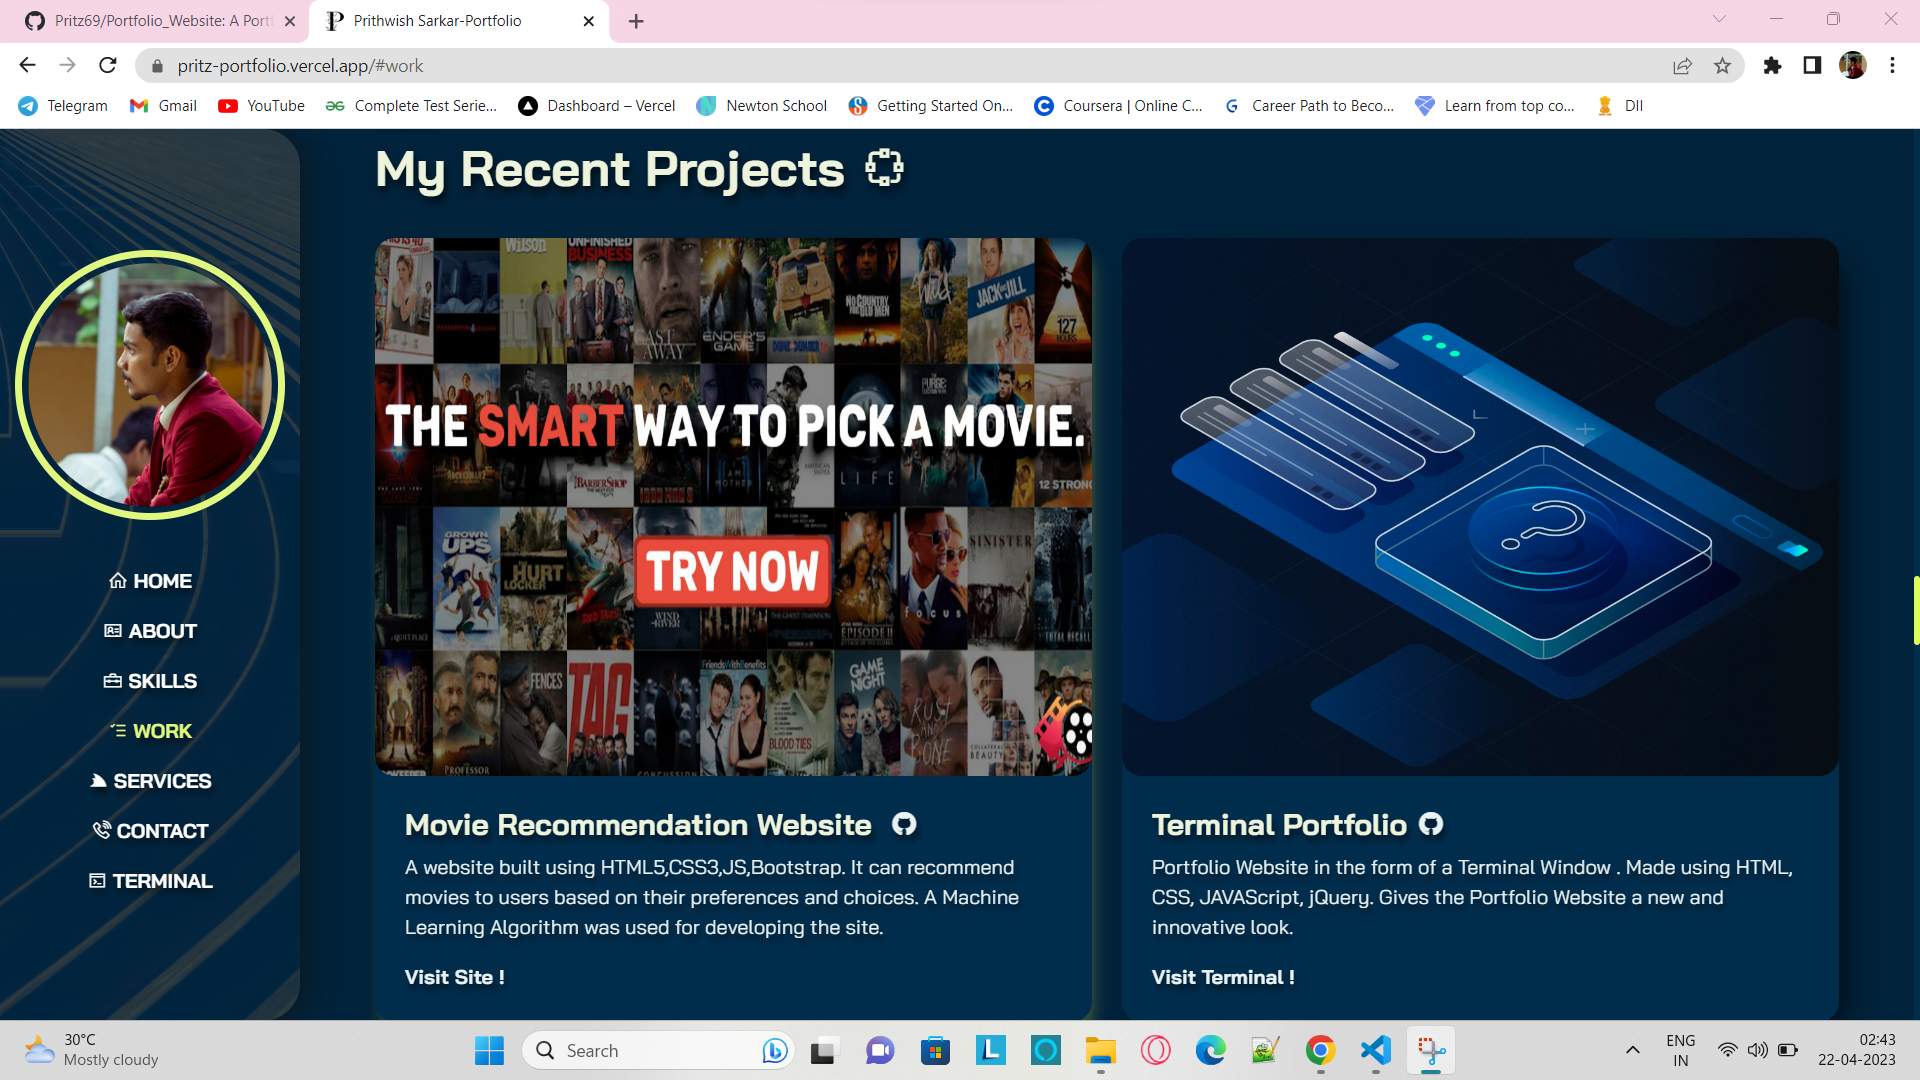Click the page vertical scrollbar thumb
Viewport: 1920px width, 1080px height.
[1915, 610]
